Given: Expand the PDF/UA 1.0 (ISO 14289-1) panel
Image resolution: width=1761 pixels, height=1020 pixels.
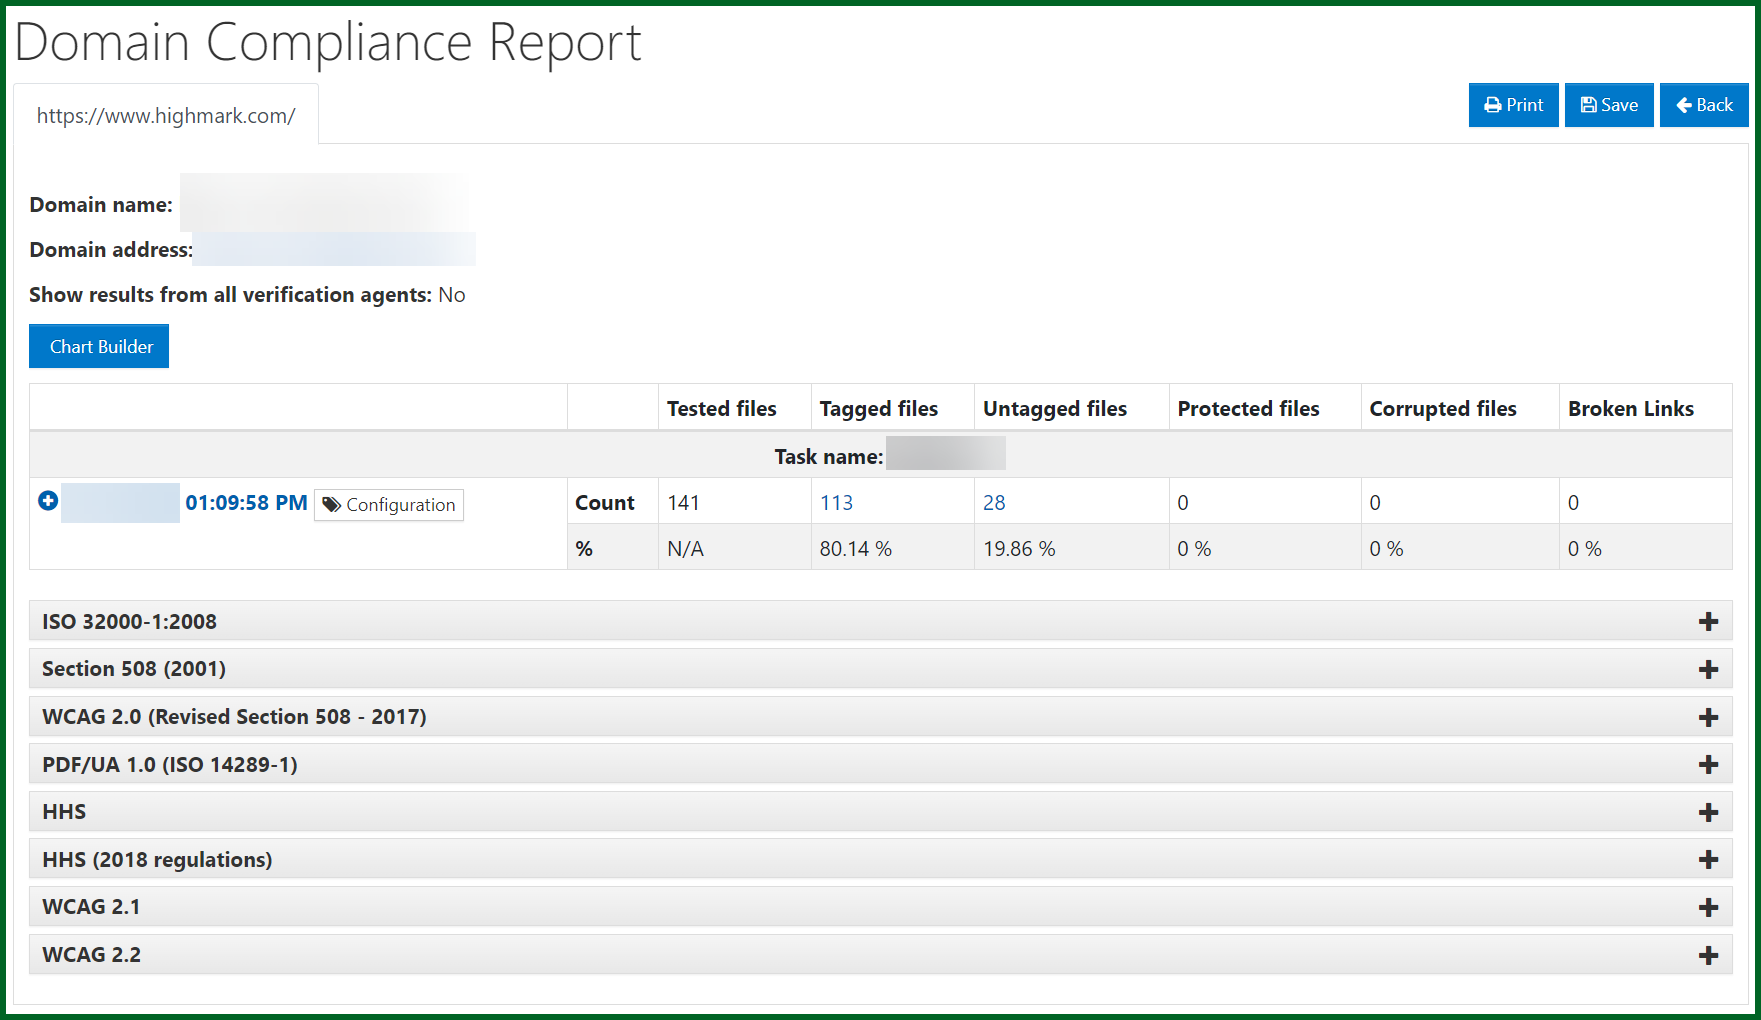Looking at the screenshot, I should (880, 764).
